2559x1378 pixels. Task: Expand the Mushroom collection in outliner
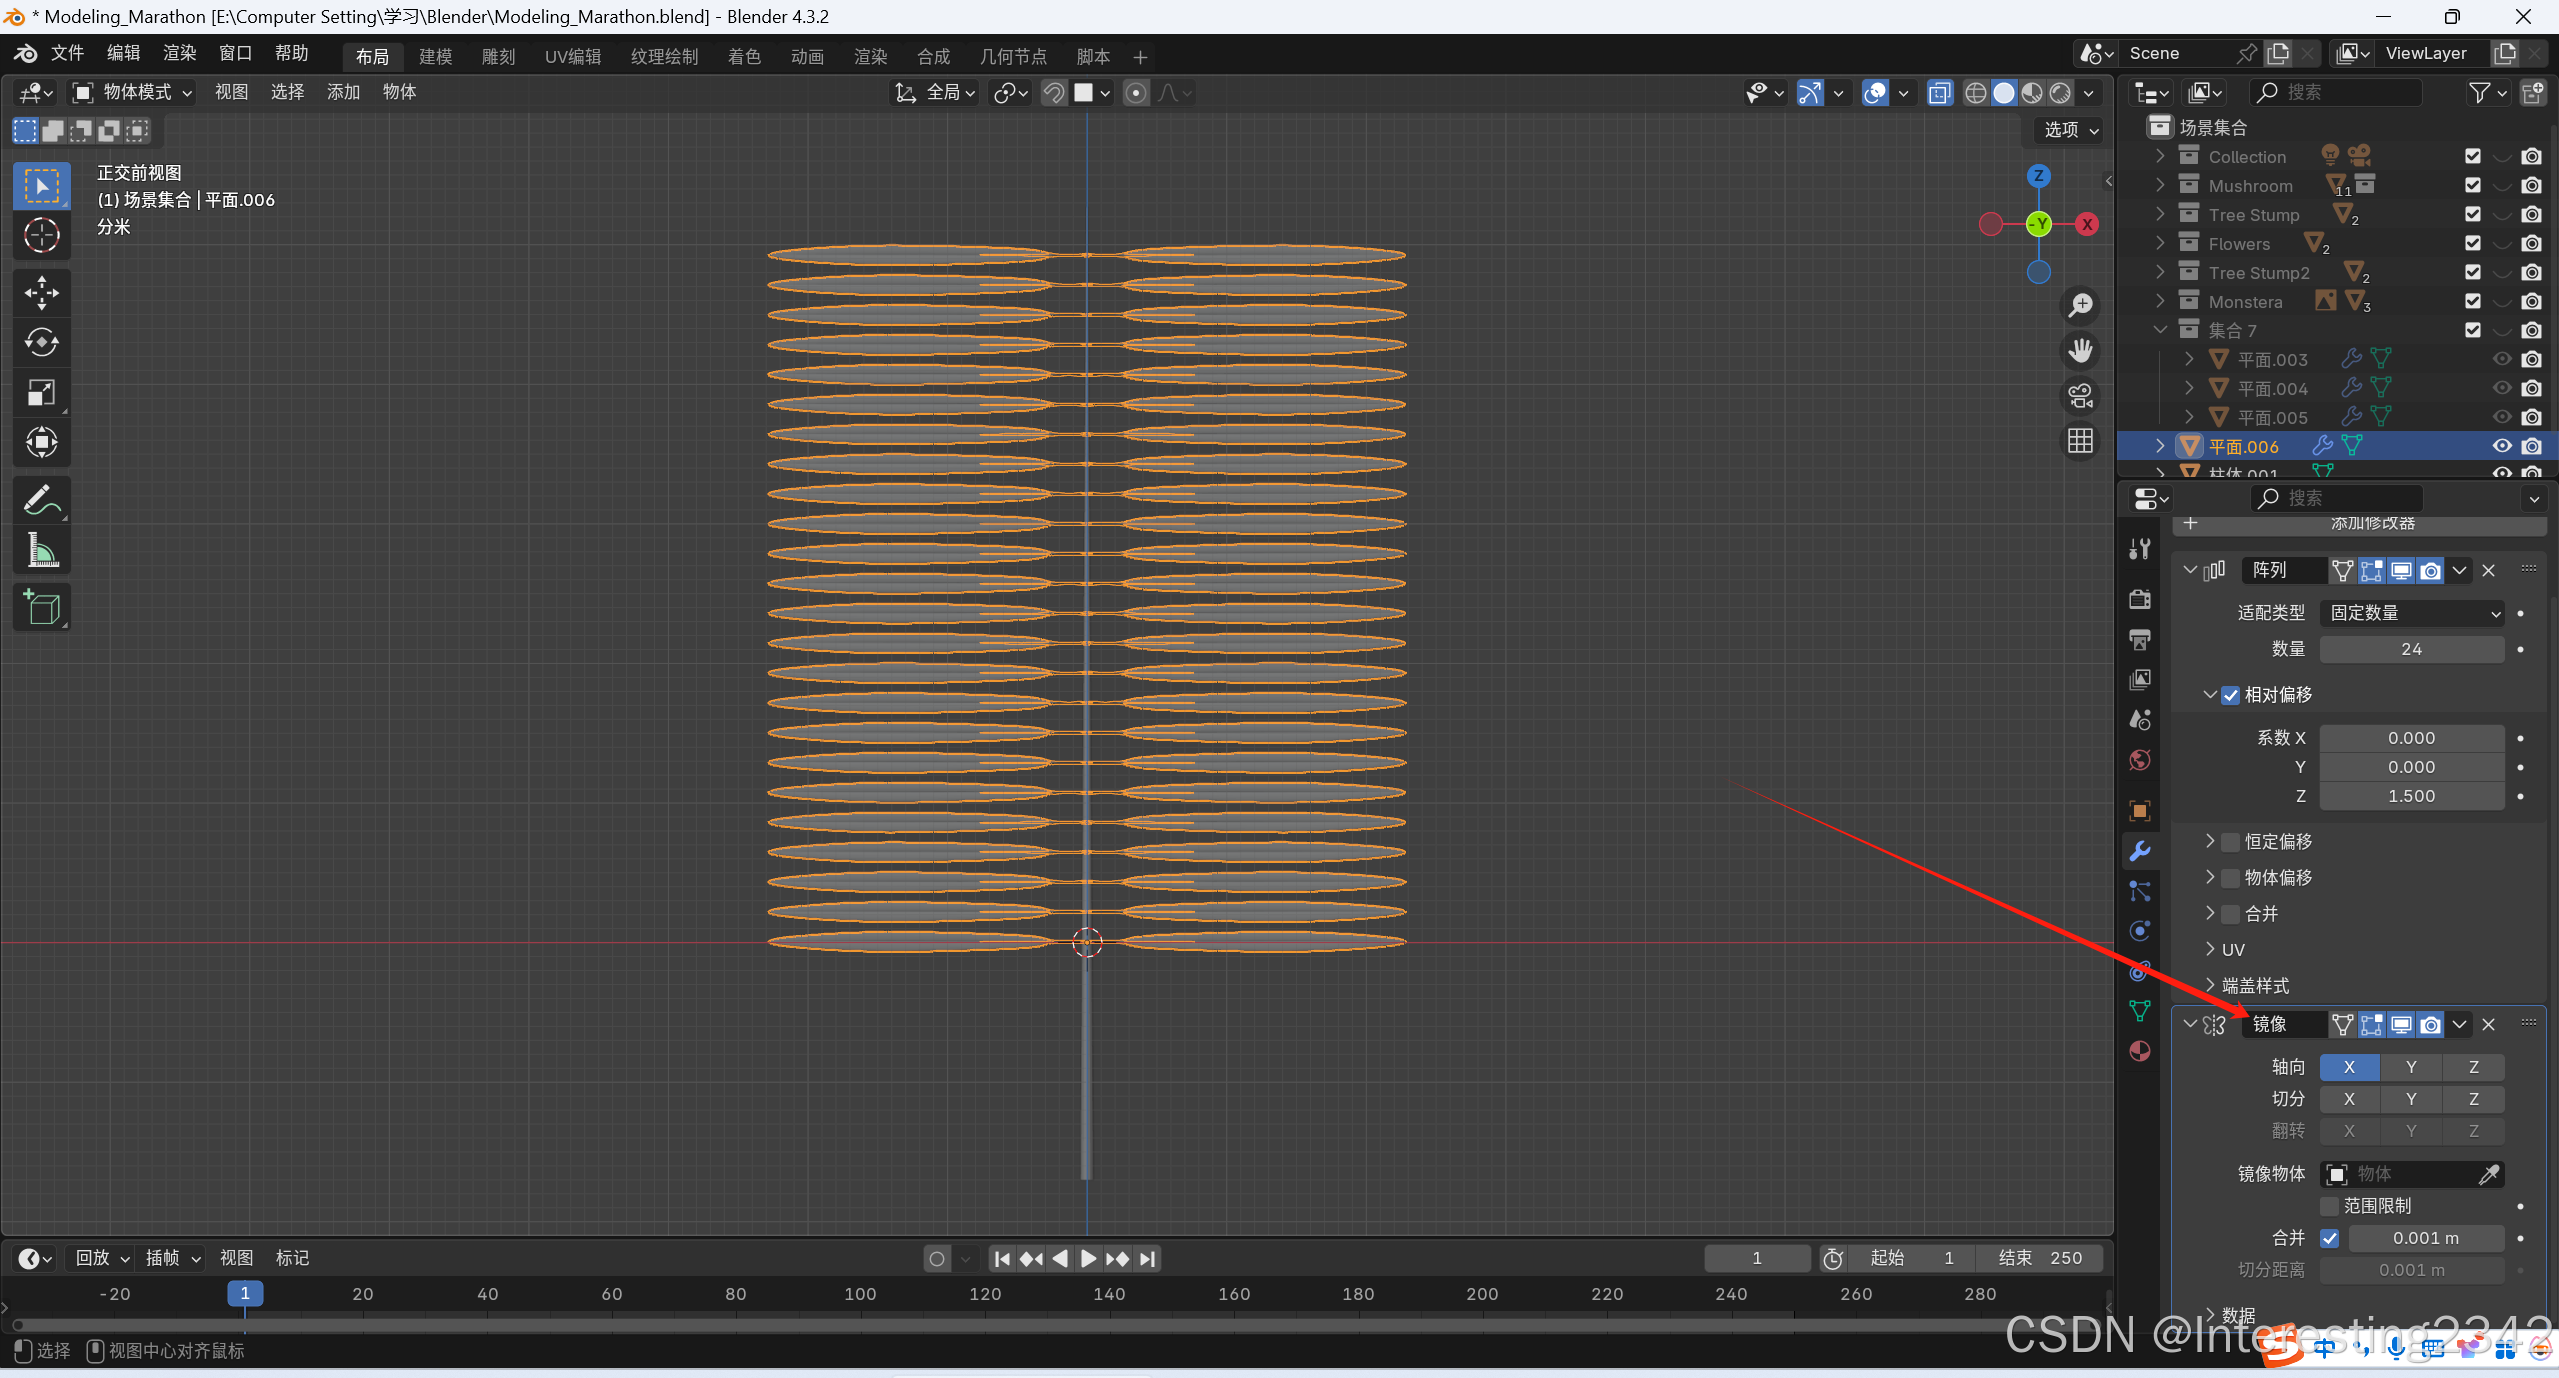2160,186
